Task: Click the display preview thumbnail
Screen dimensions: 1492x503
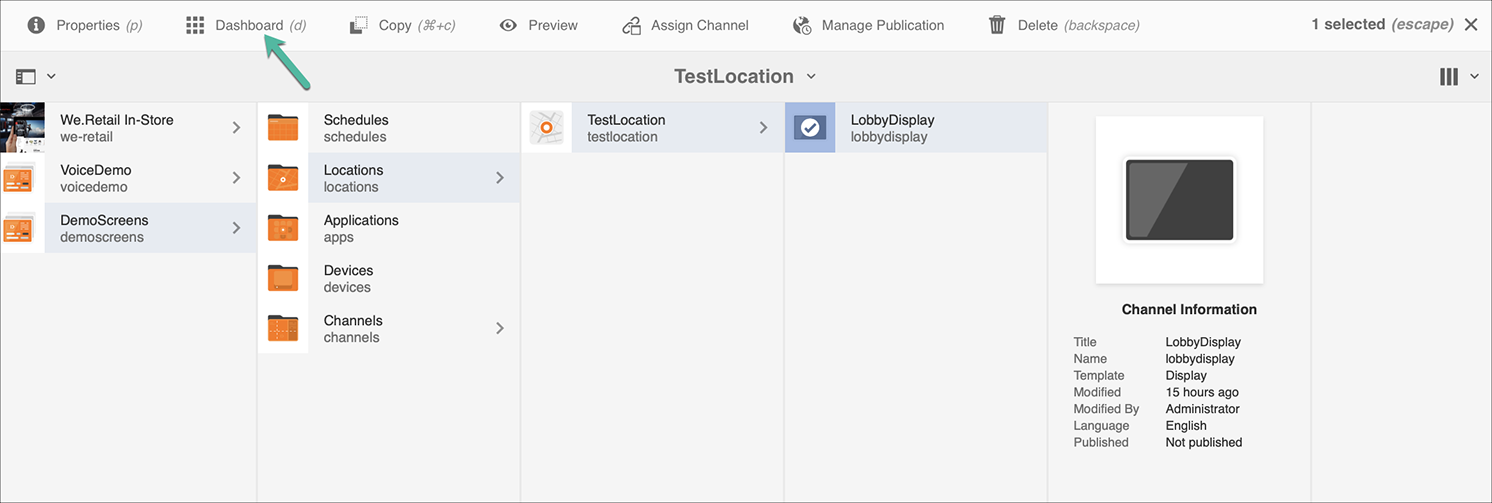Action: 1179,199
